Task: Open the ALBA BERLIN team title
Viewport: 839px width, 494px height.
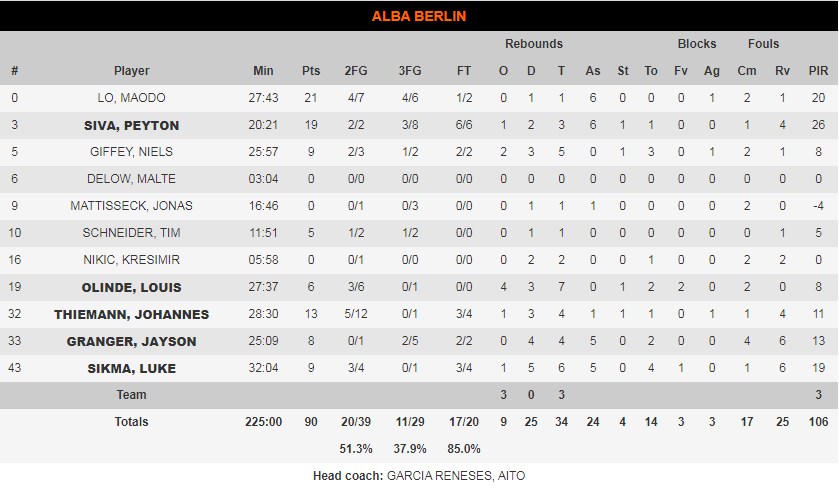Action: click(419, 16)
